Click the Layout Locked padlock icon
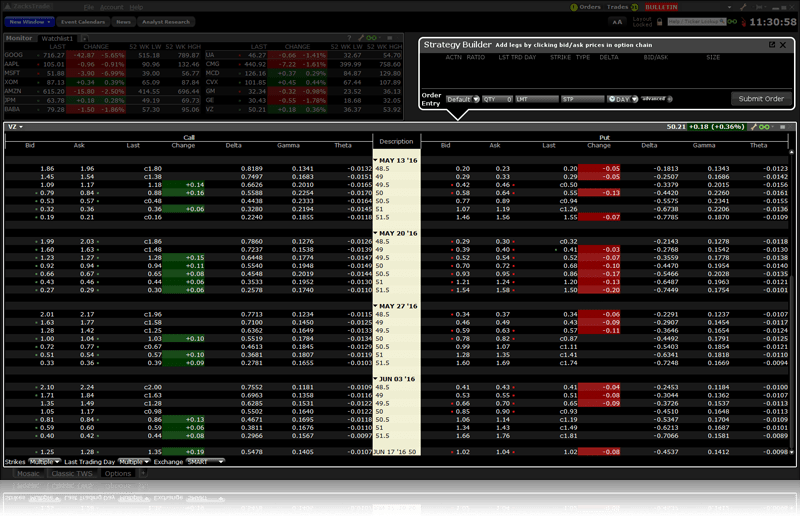This screenshot has width=800, height=520. tap(659, 22)
